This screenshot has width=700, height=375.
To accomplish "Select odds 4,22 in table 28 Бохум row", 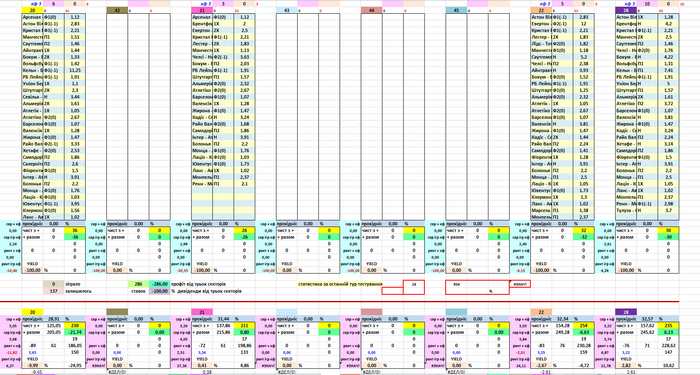I will click(668, 57).
